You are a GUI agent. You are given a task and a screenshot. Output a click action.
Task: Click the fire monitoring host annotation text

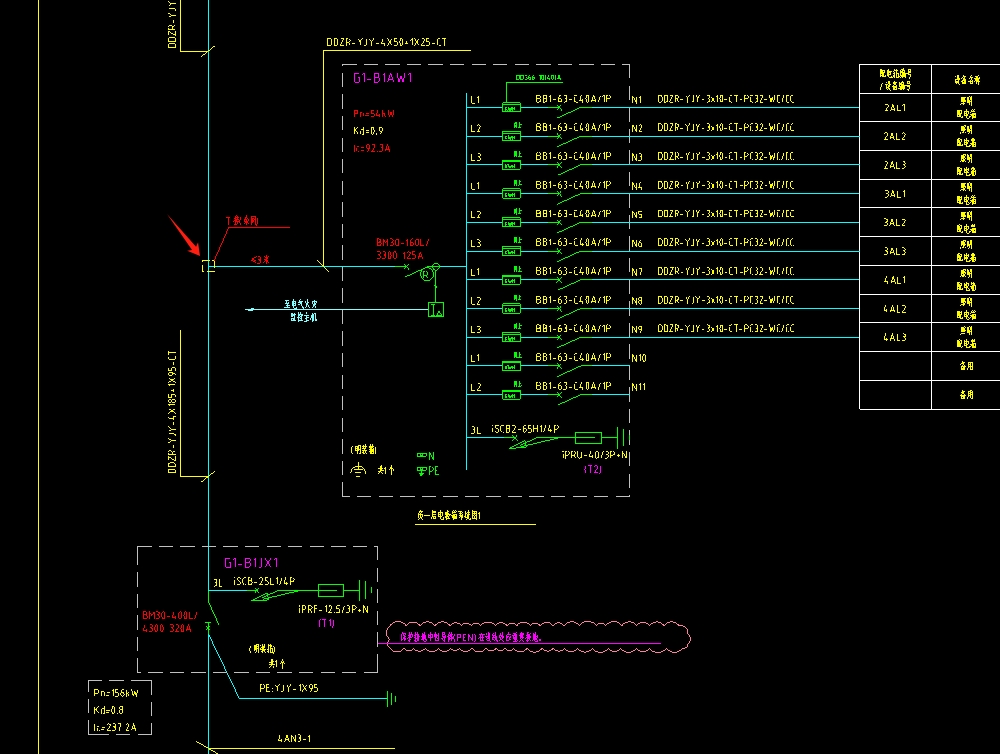click(x=301, y=311)
